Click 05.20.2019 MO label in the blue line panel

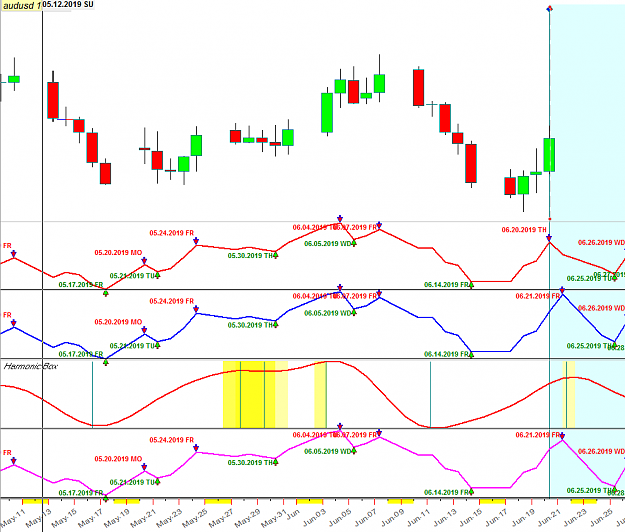pos(118,322)
